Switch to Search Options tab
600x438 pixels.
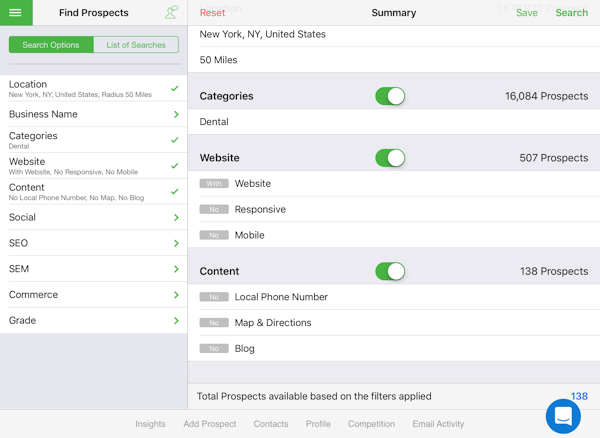51,45
